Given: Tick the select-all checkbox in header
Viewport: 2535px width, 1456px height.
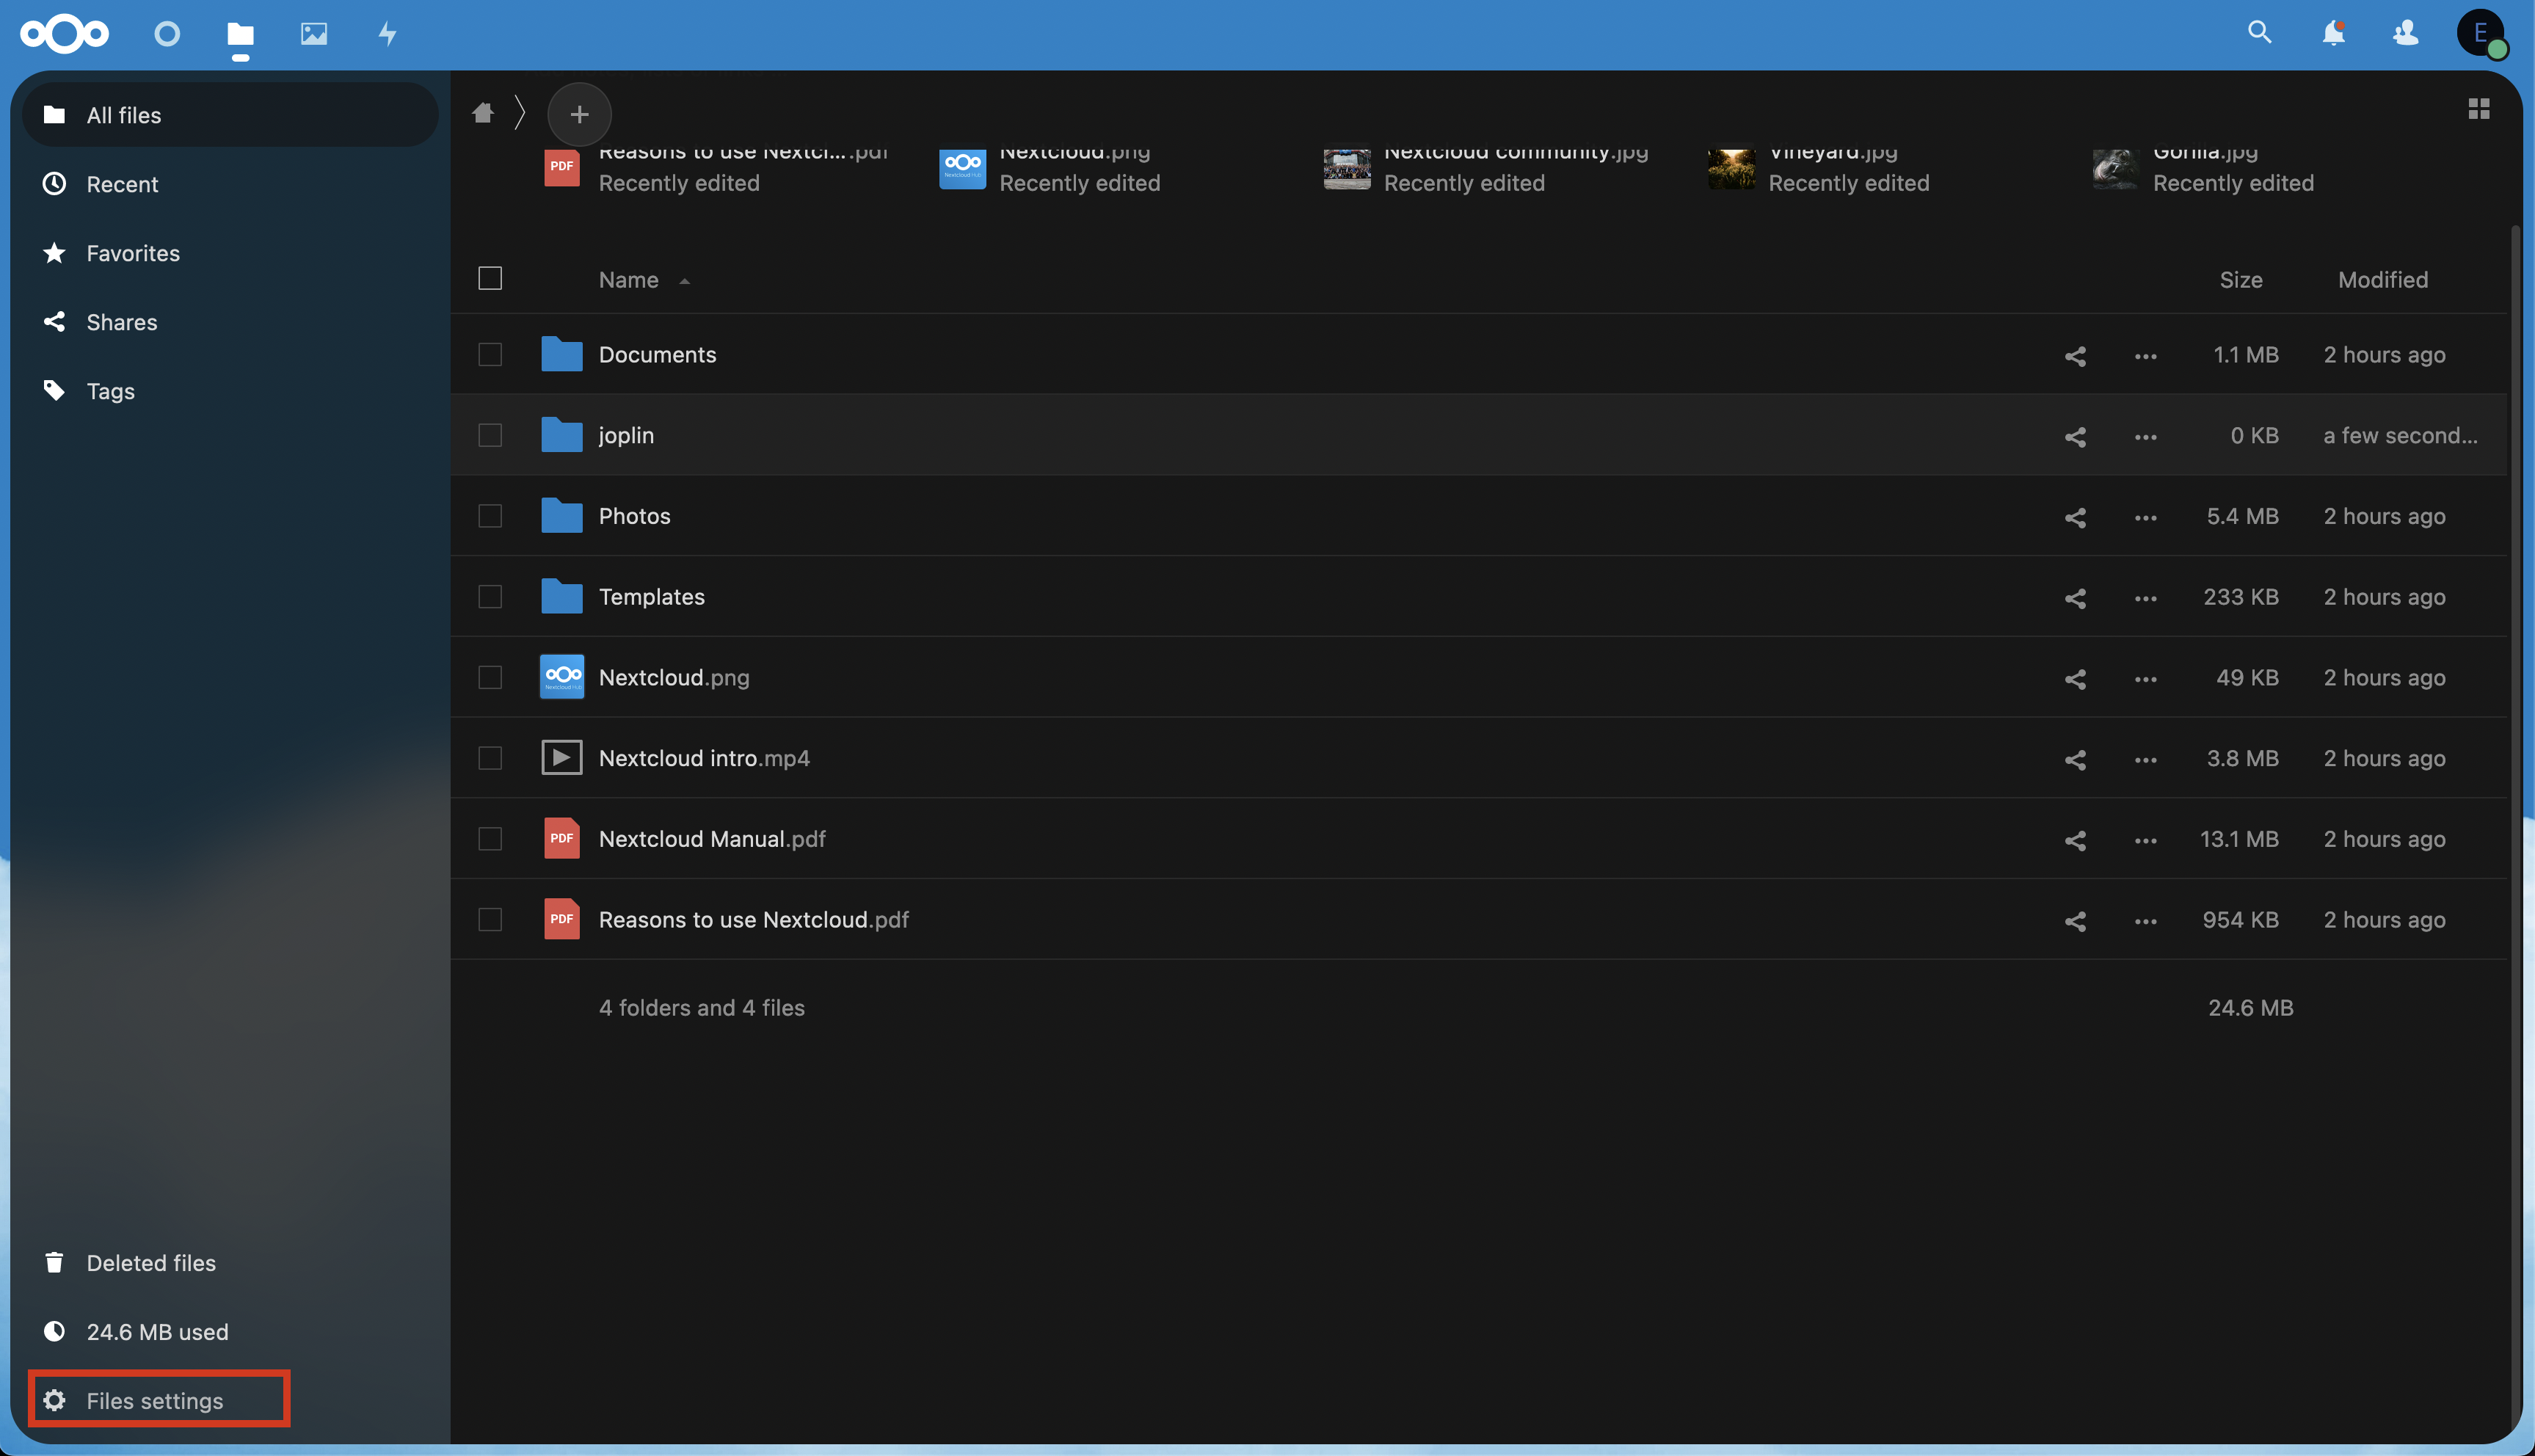Looking at the screenshot, I should pyautogui.click(x=490, y=279).
